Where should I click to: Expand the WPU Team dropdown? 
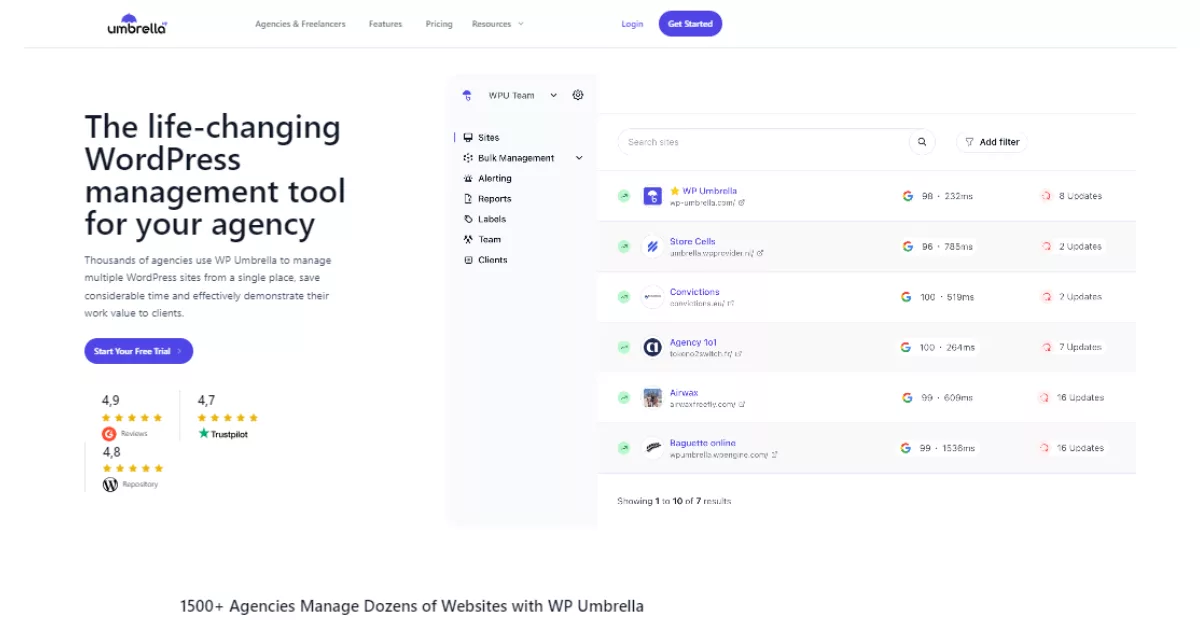coord(554,95)
